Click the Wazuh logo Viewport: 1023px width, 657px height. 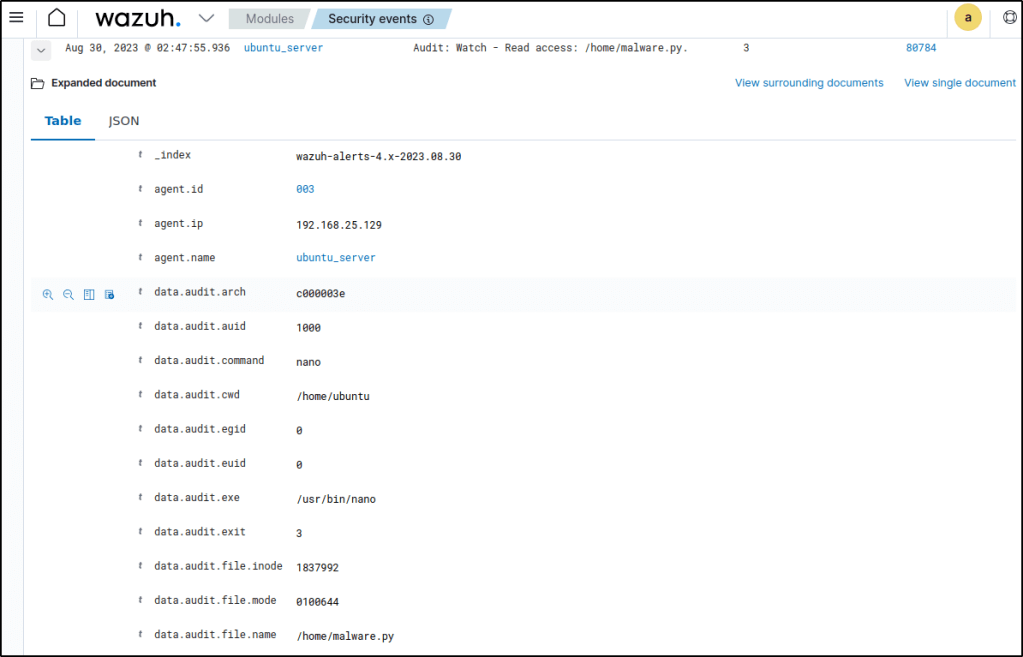(x=138, y=19)
